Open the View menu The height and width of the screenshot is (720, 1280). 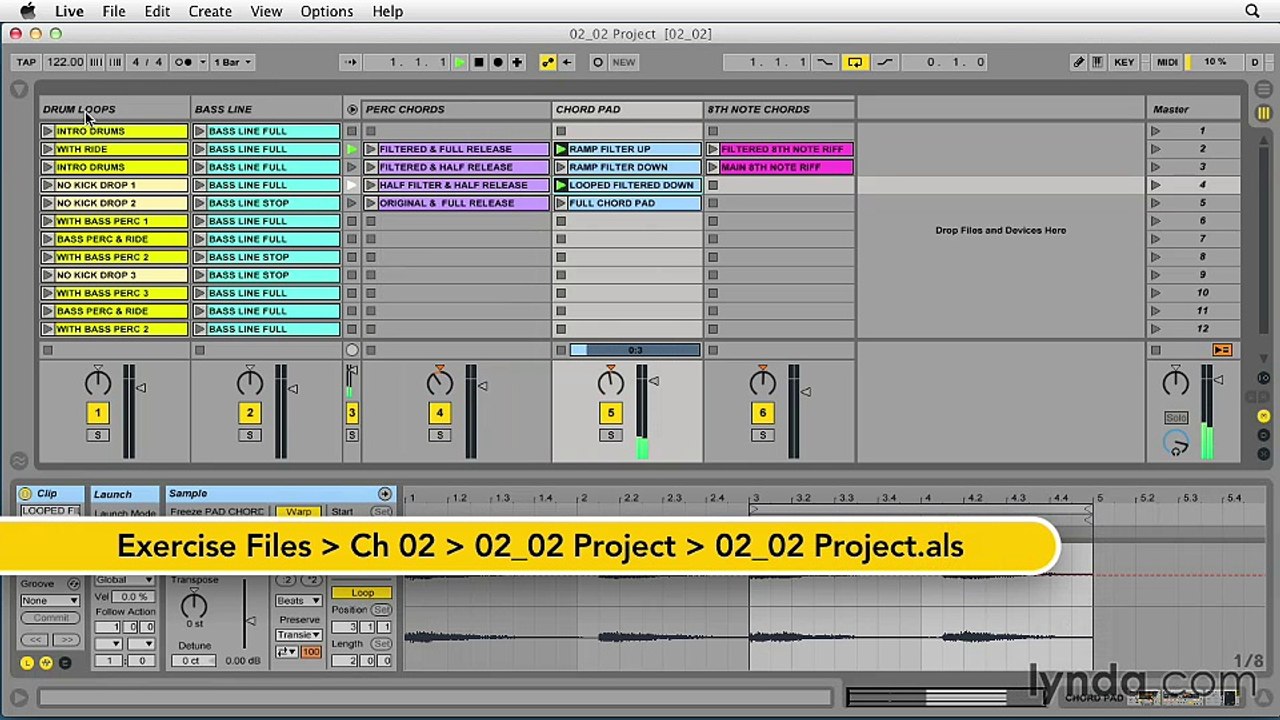pos(266,11)
